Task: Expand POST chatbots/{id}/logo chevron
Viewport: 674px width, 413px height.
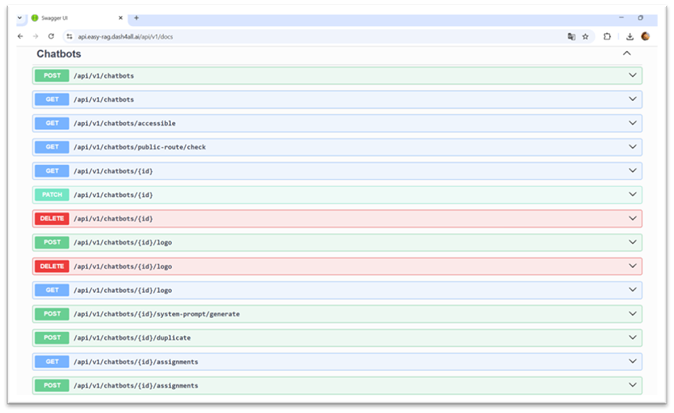Action: point(633,242)
